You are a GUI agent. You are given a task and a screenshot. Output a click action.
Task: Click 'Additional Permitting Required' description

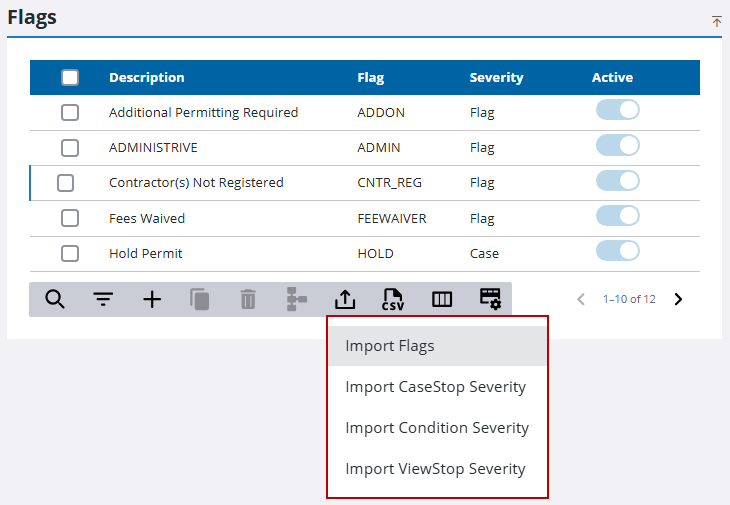[203, 113]
